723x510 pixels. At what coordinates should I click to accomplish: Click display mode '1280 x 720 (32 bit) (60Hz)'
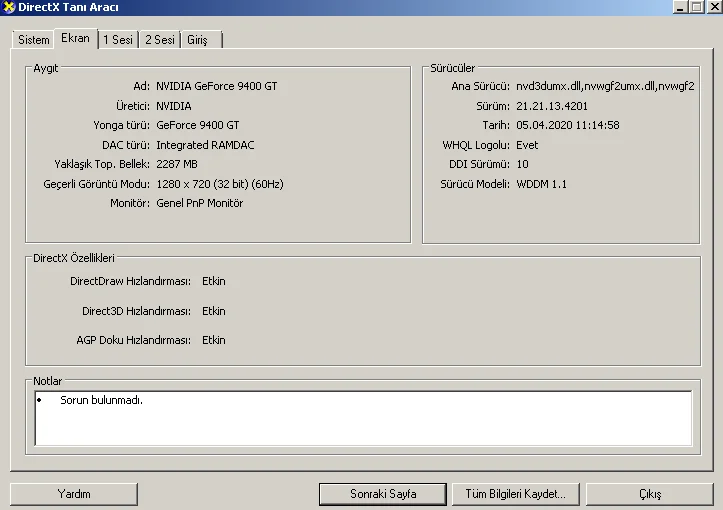[x=220, y=184]
